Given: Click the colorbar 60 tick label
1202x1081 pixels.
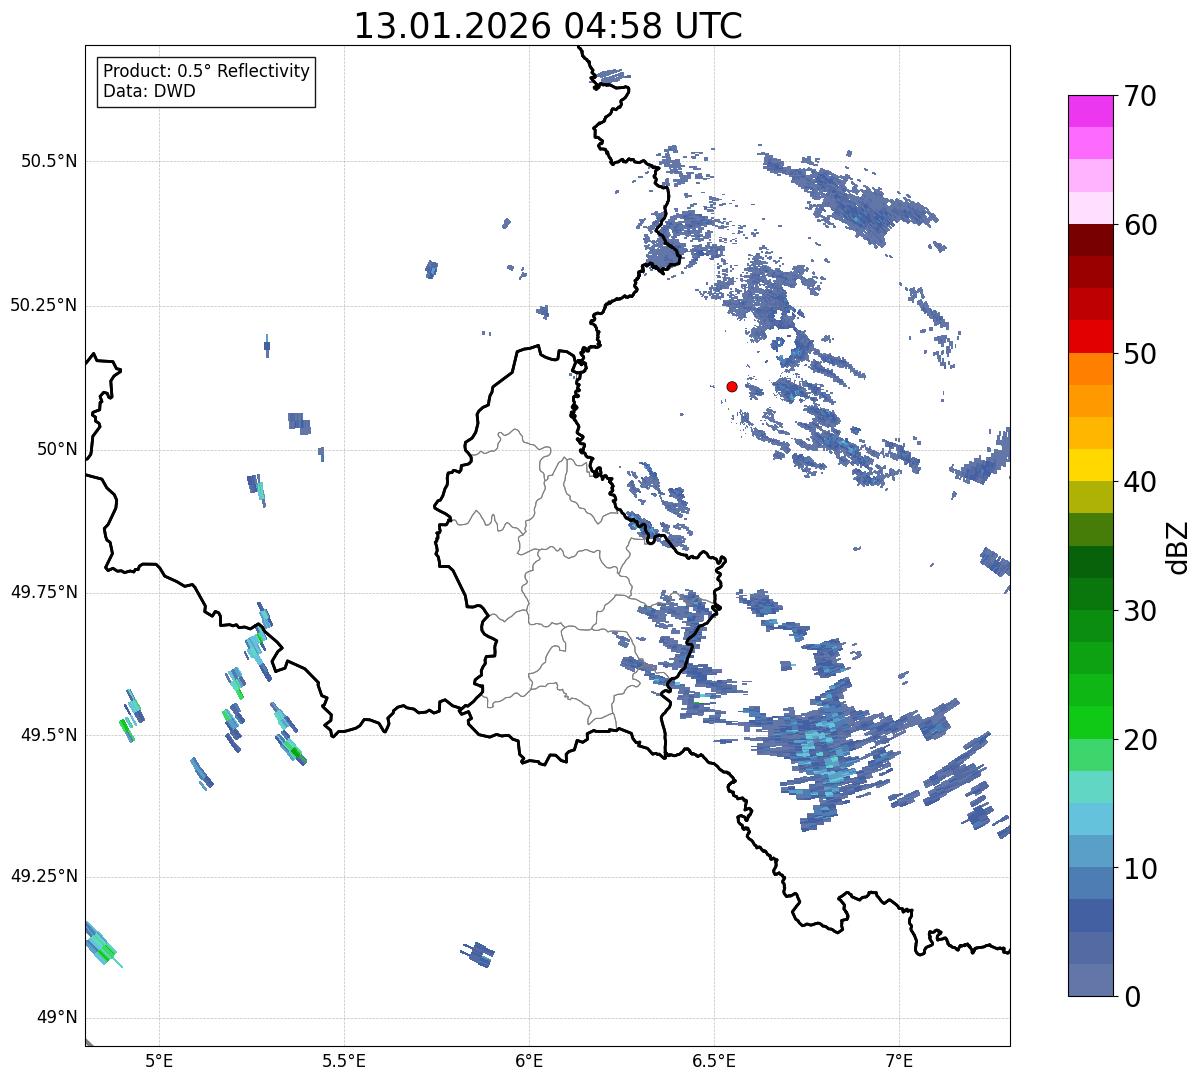Looking at the screenshot, I should point(1140,225).
